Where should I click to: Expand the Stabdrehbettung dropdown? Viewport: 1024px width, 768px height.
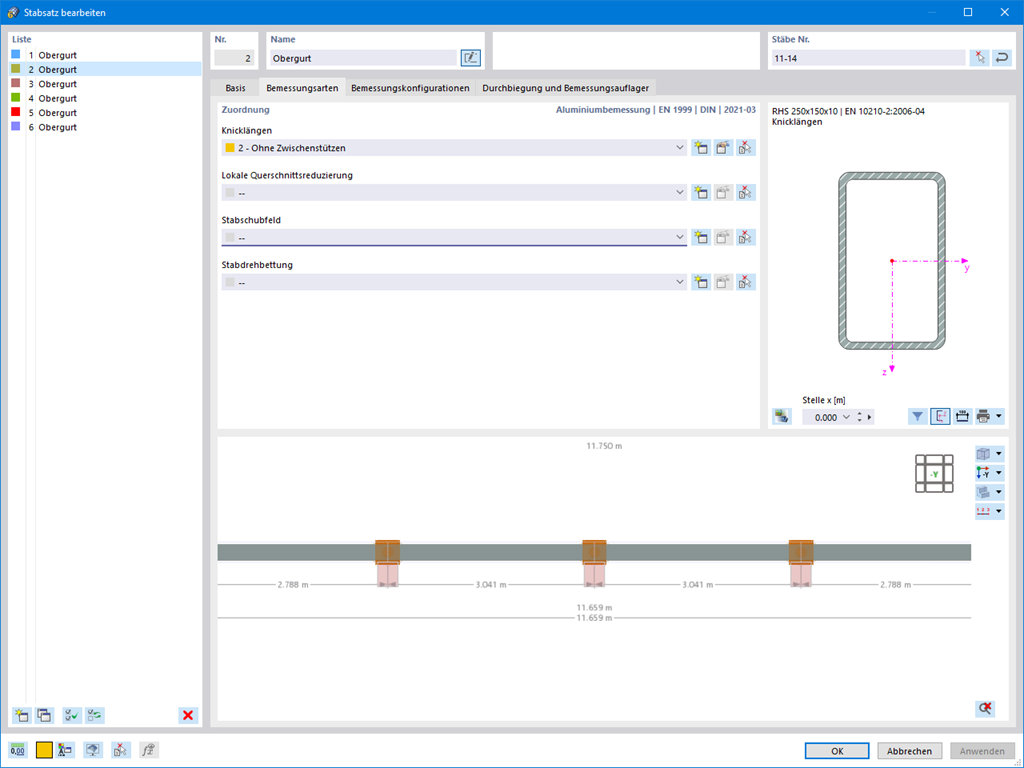[x=679, y=282]
